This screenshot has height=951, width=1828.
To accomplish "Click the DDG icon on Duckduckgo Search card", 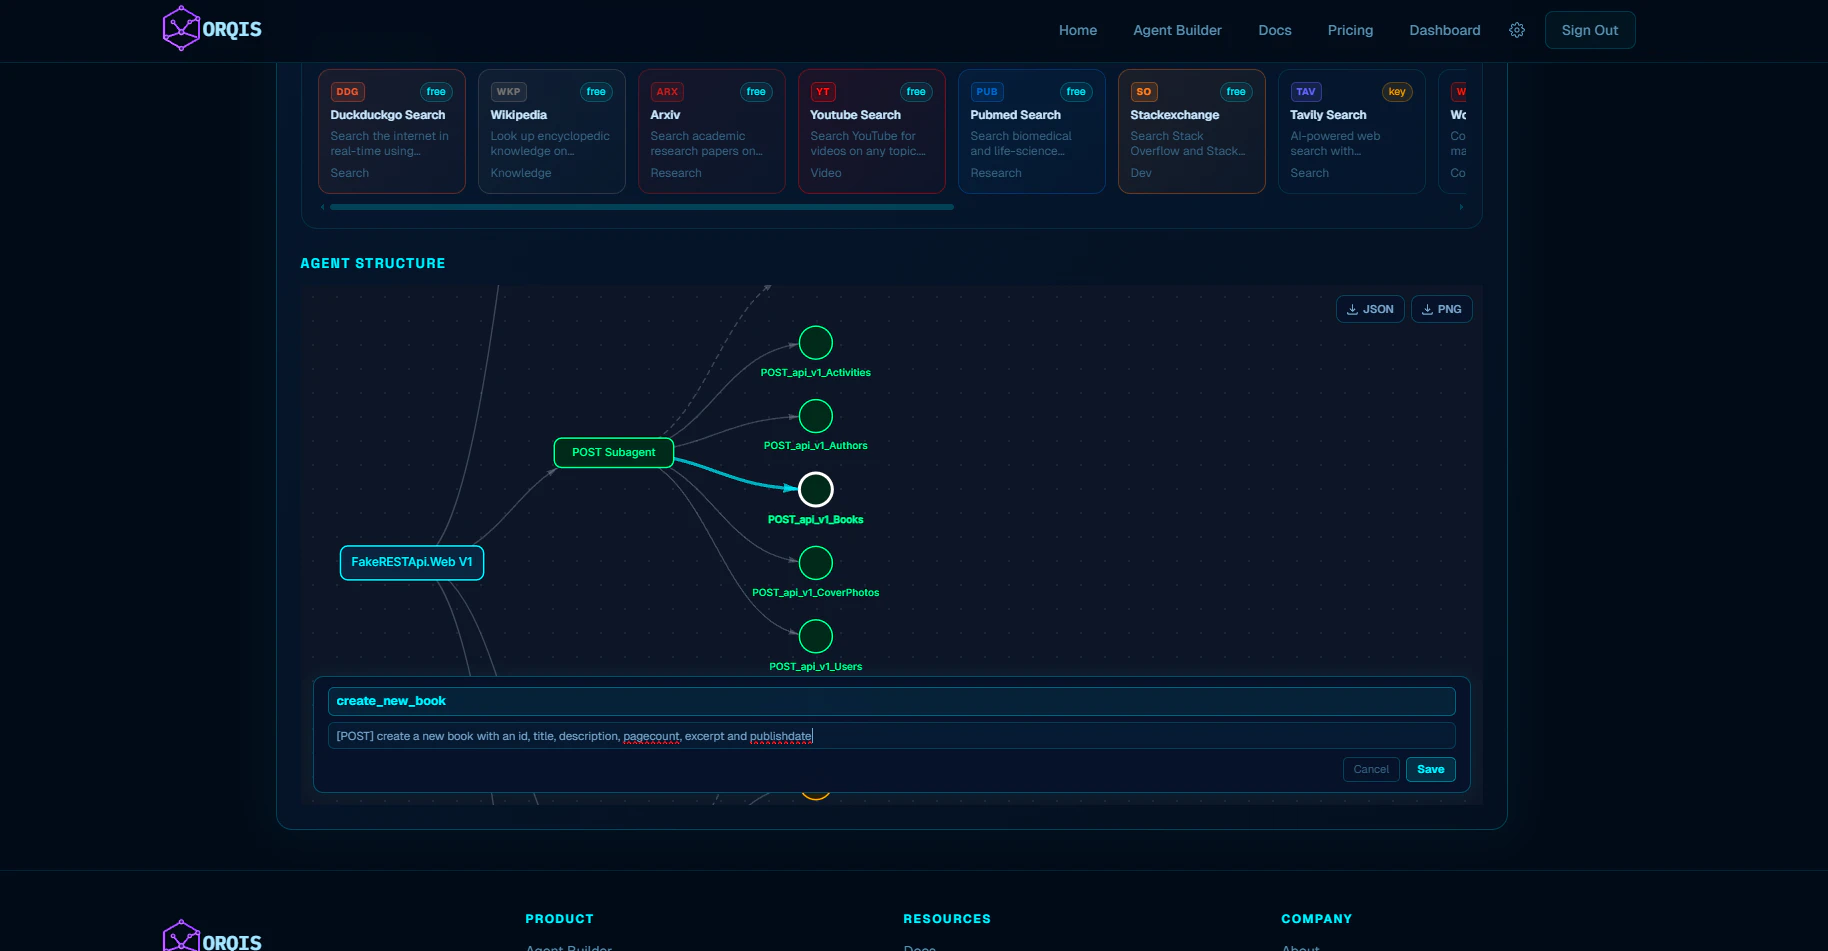I will pos(346,91).
